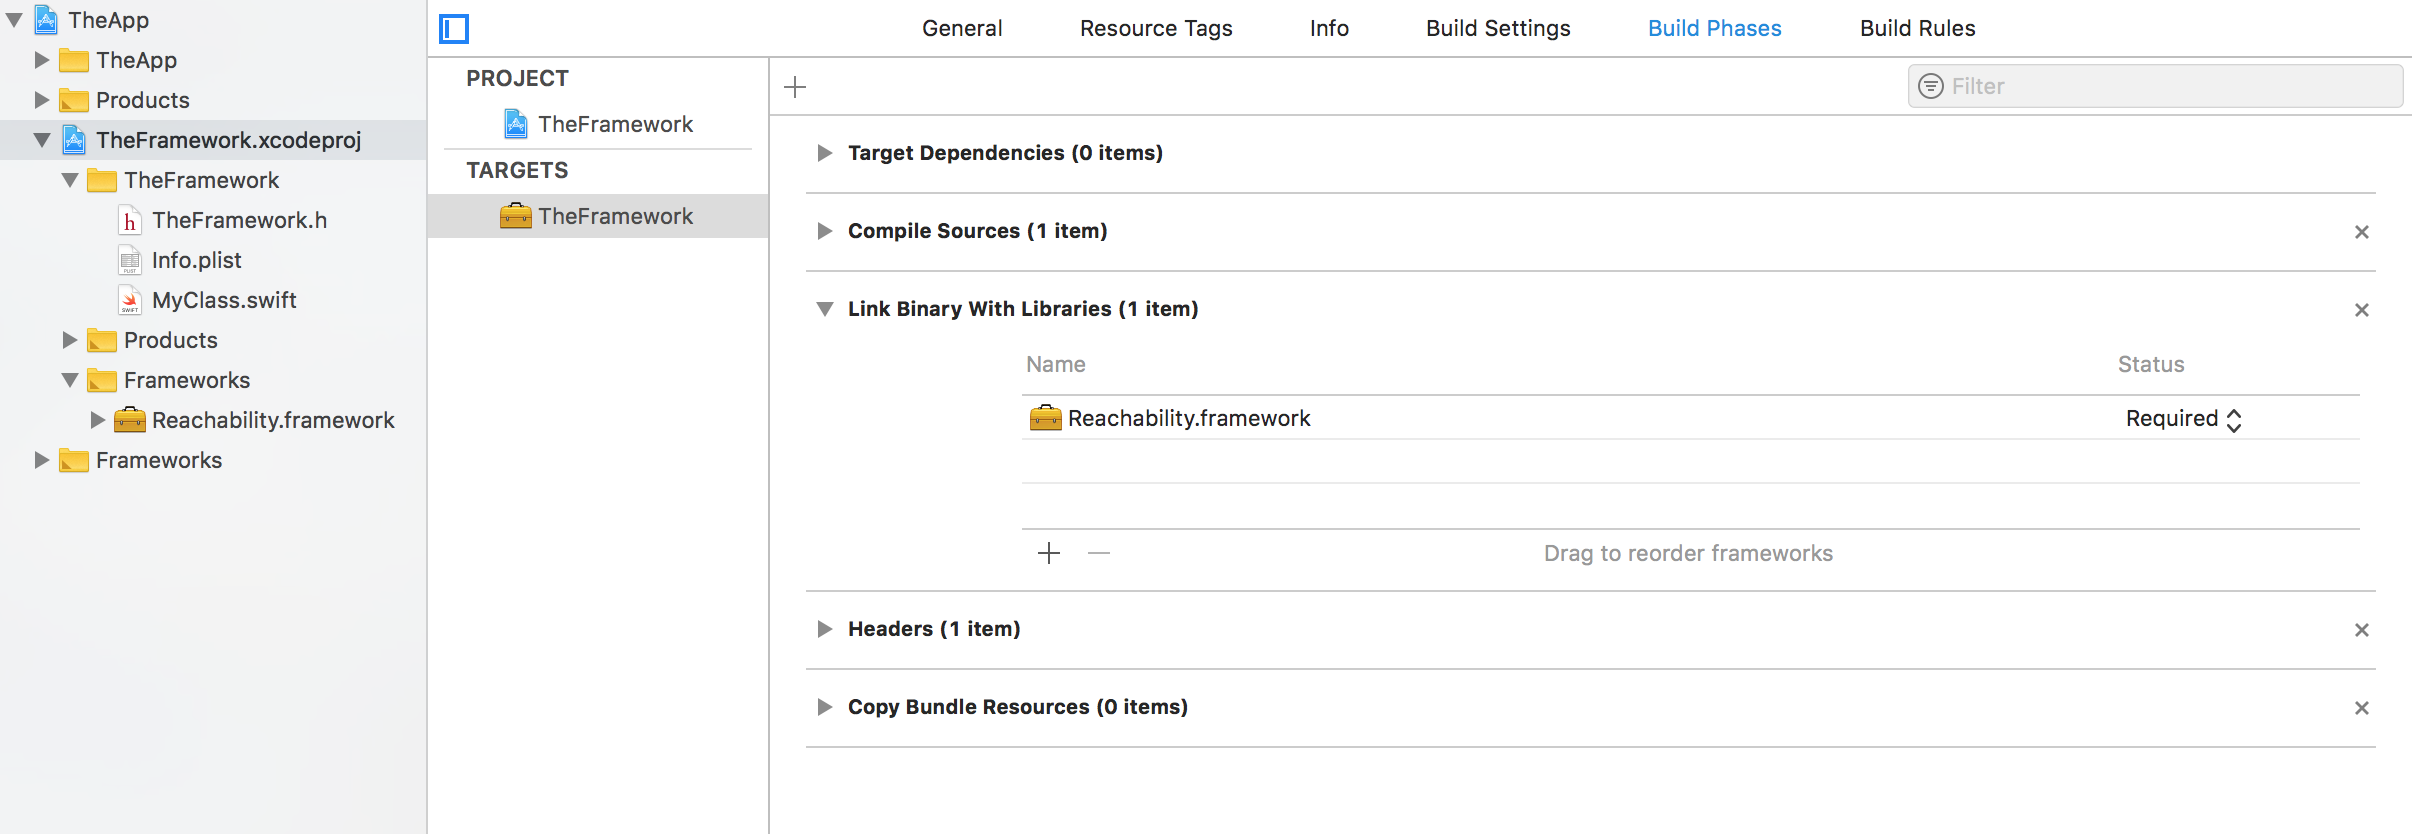The width and height of the screenshot is (2412, 834).
Task: Delete the Link Binary With Libraries phase
Action: pyautogui.click(x=2362, y=310)
